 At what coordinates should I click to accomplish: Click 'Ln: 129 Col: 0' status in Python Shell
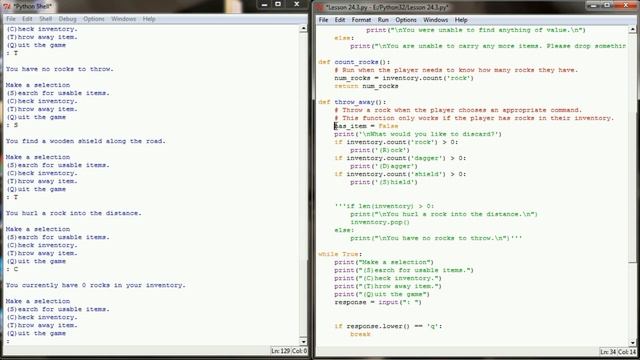(289, 351)
